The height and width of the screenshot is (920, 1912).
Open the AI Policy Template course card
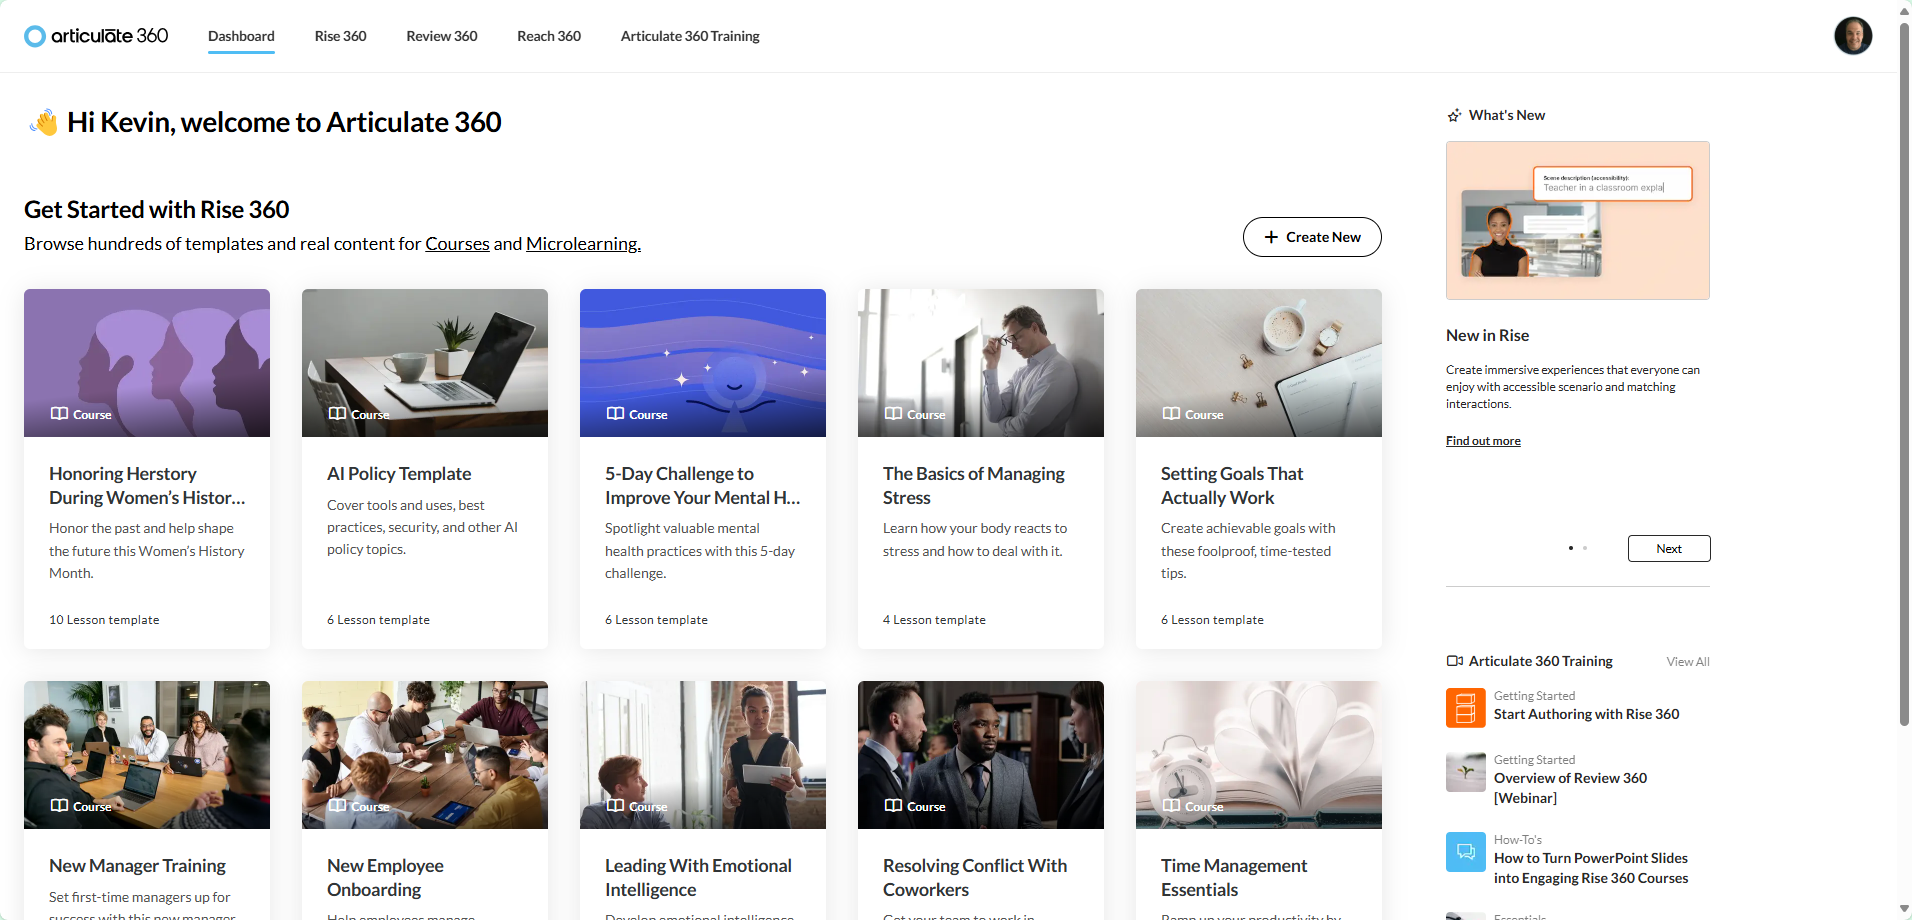[424, 468]
